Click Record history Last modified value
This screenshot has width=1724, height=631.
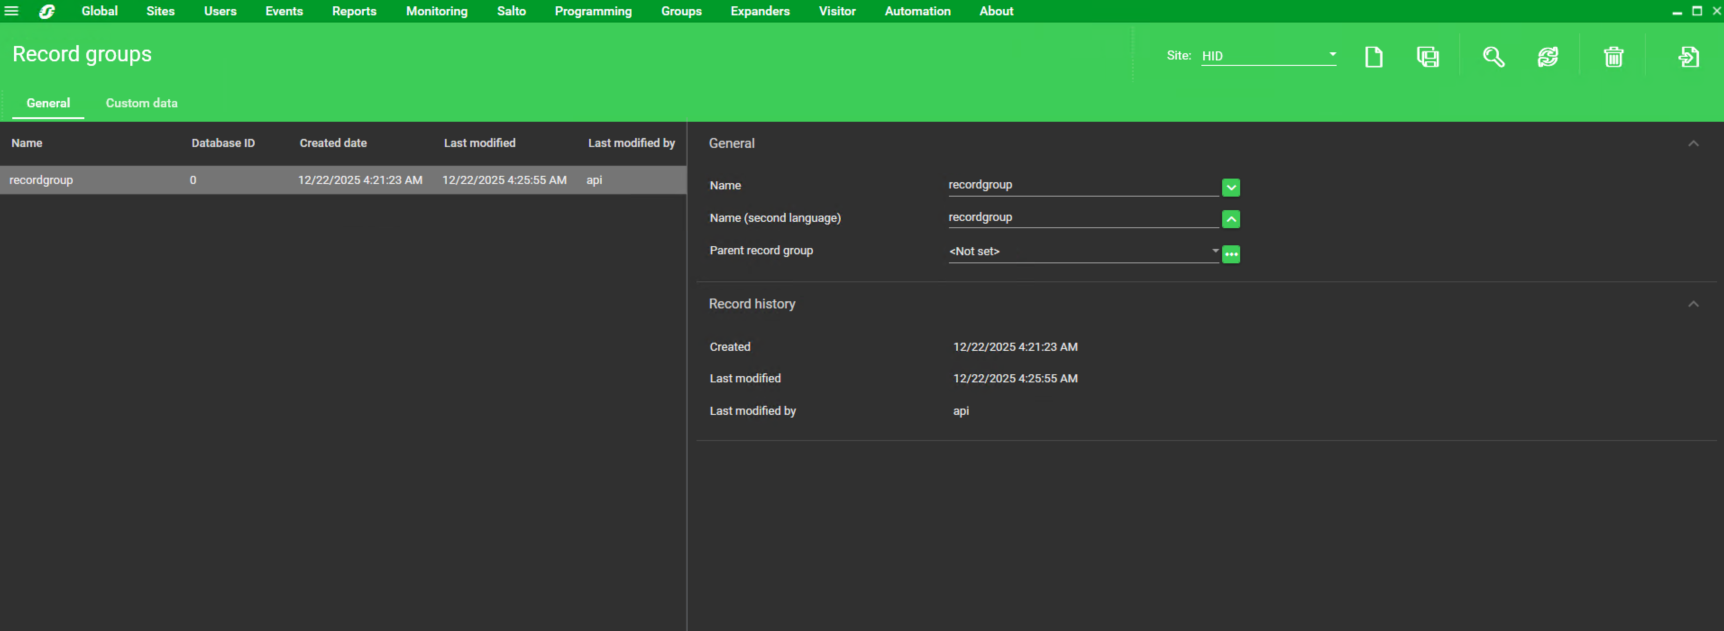click(1015, 379)
